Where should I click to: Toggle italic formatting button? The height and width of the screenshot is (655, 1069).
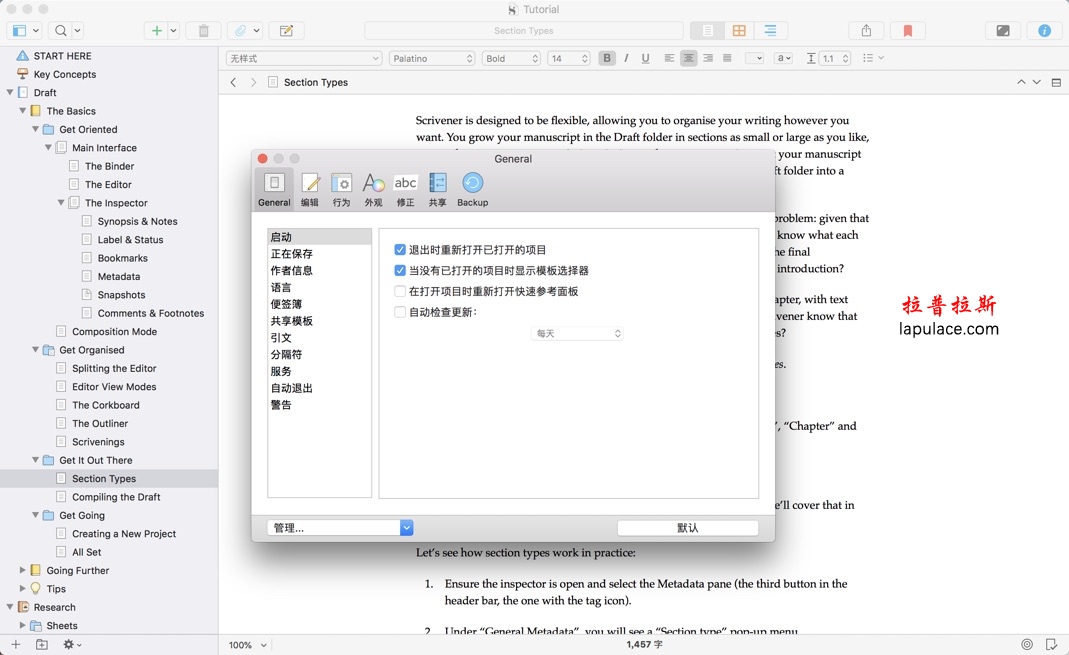[x=626, y=59]
